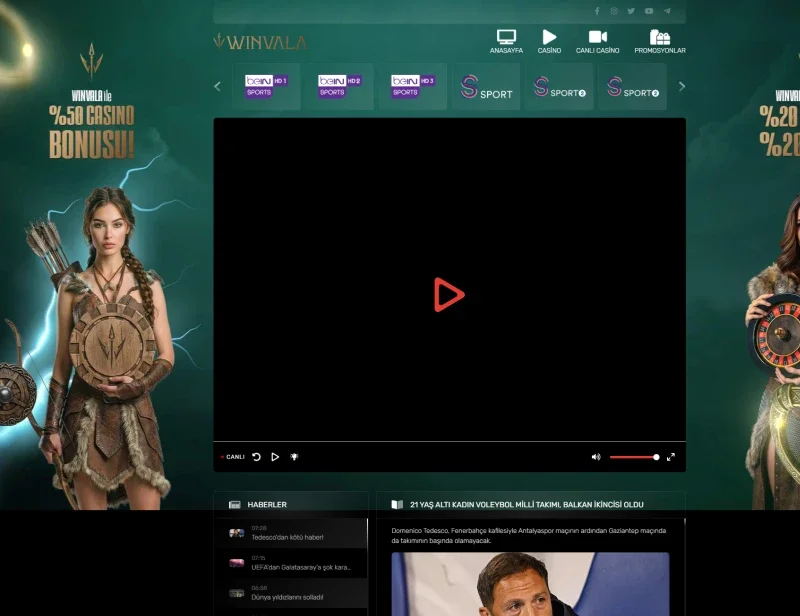Select beIN Sports HD 1 channel
Viewport: 800px width, 616px height.
pos(266,86)
